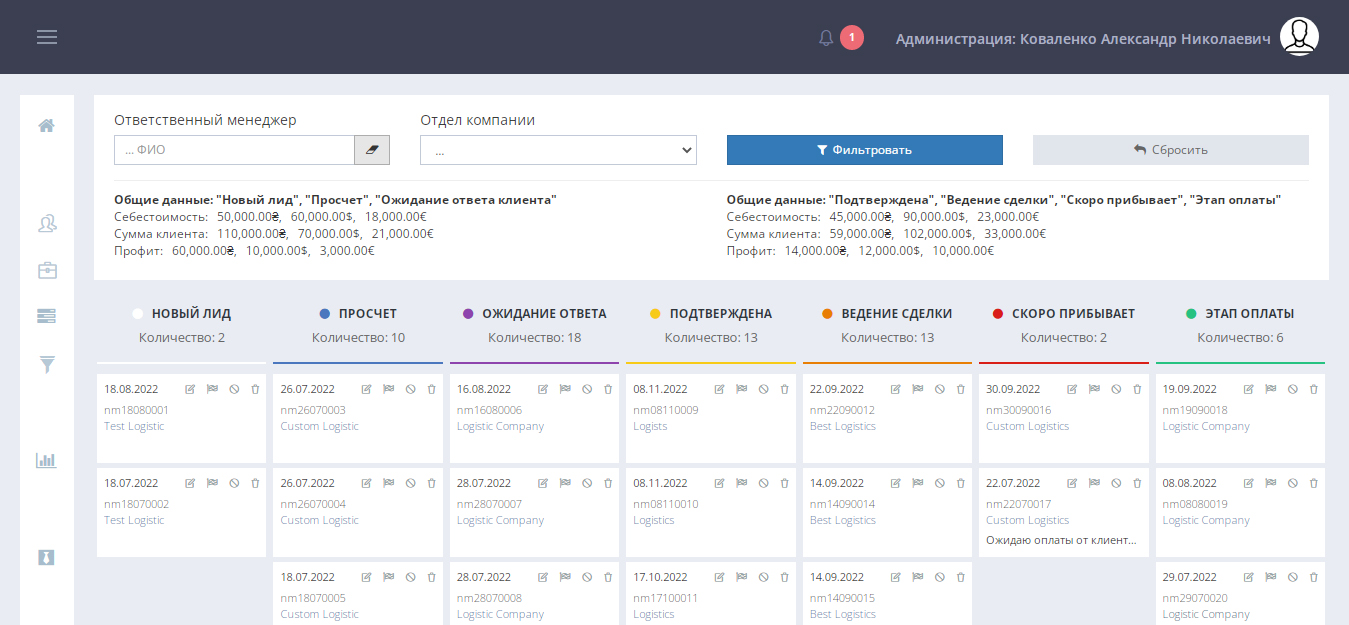Go to Home via the sidebar house icon

pyautogui.click(x=46, y=126)
